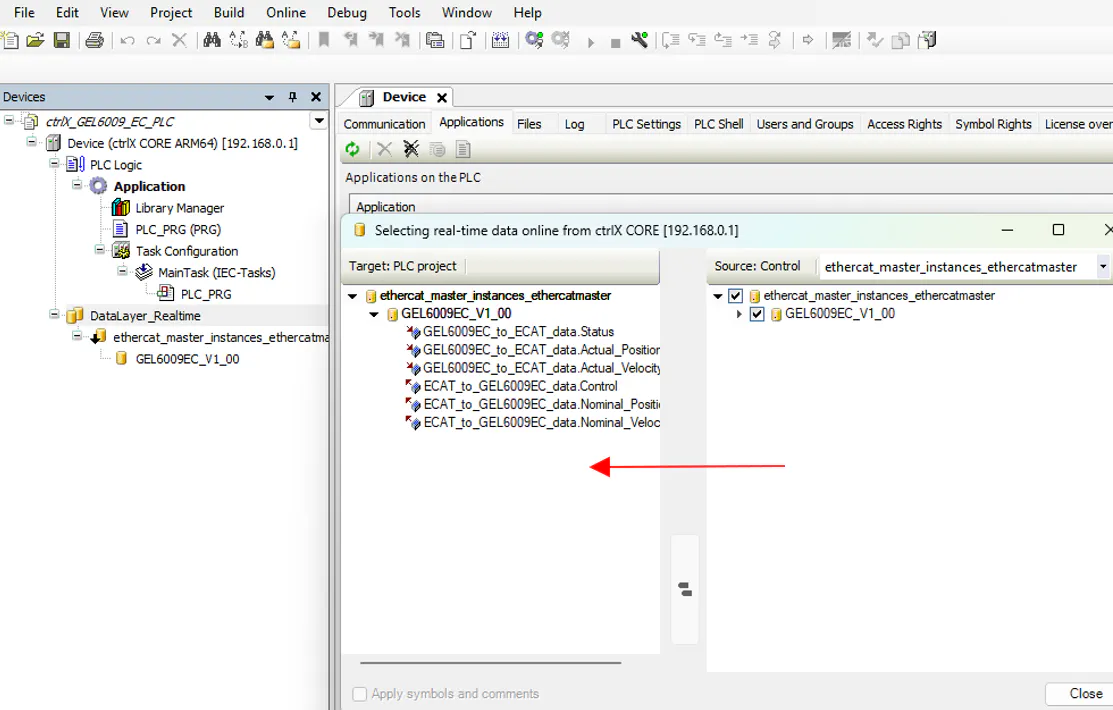
Task: Click the Open project folder icon
Action: 35,40
